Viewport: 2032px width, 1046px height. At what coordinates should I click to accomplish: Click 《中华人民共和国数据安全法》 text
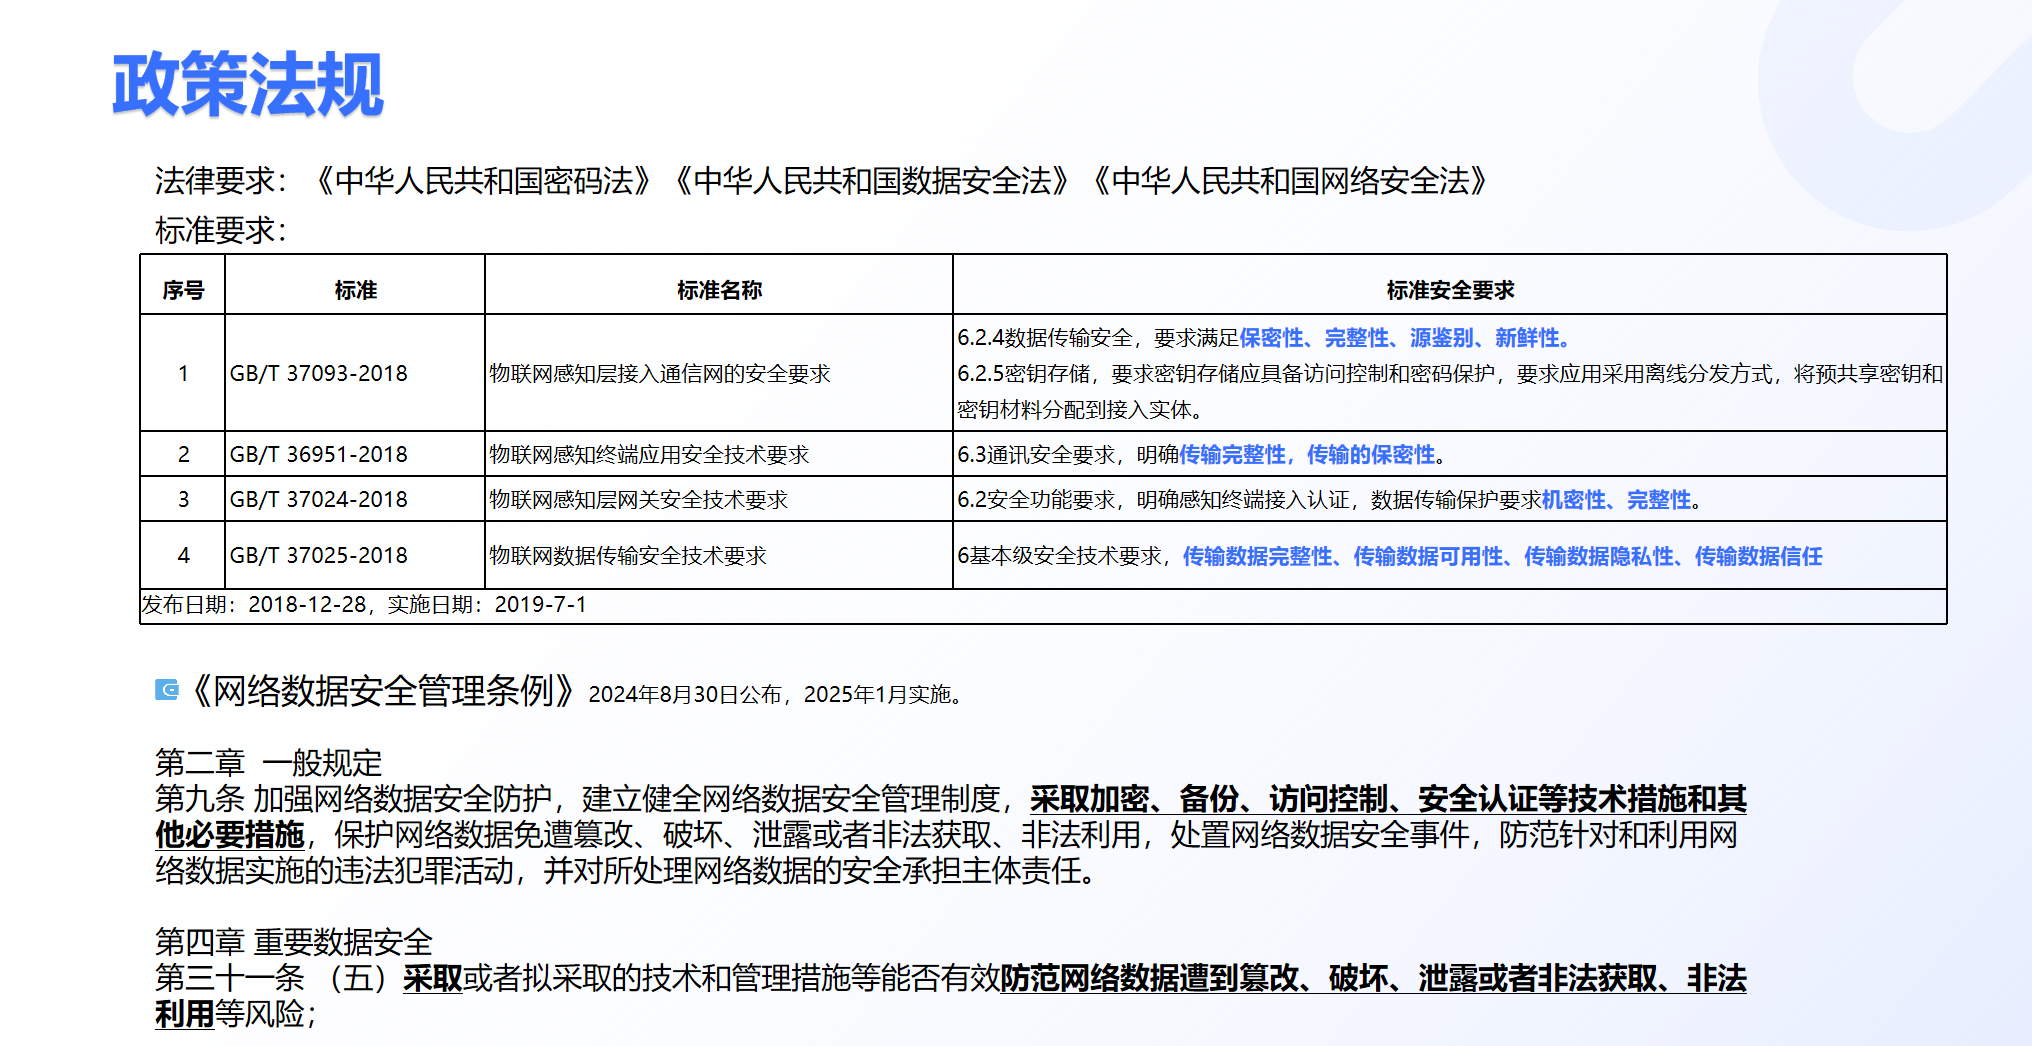coord(872,181)
